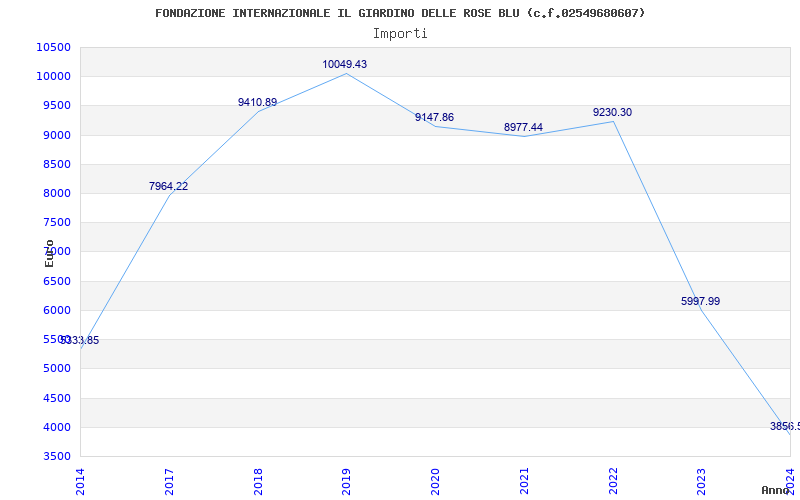Image resolution: width=800 pixels, height=500 pixels.
Task: Click the 10049.43 data label
Action: [x=344, y=64]
